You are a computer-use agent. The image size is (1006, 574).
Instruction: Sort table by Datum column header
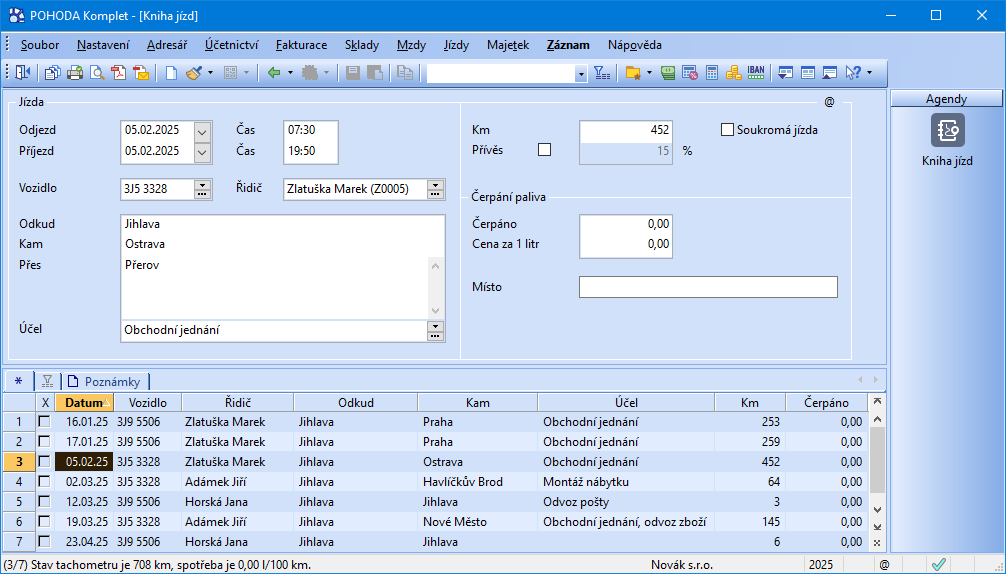84,403
